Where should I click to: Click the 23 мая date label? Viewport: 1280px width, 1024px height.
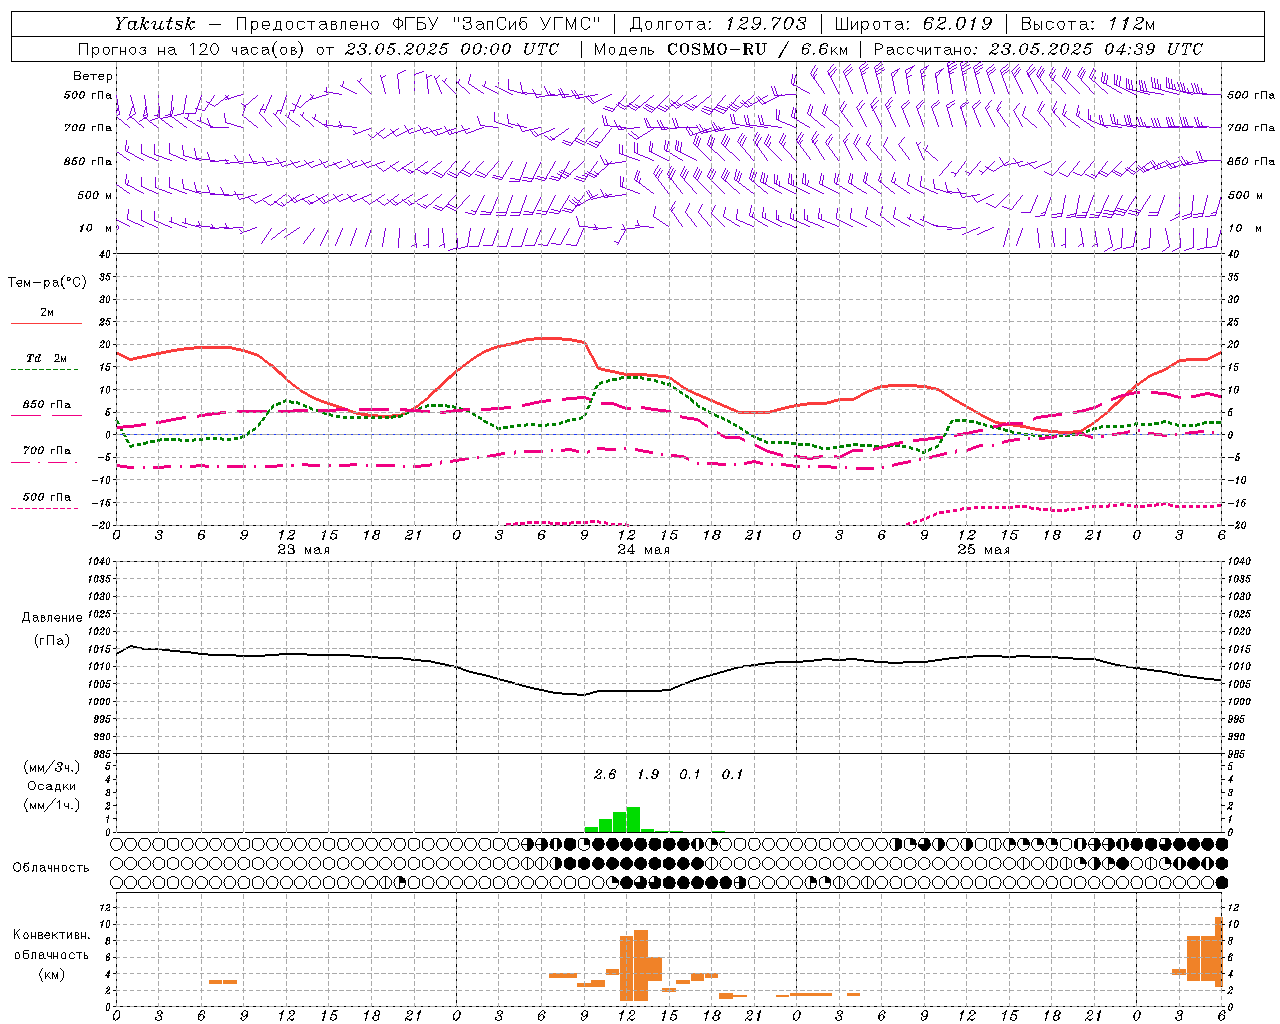click(x=304, y=550)
